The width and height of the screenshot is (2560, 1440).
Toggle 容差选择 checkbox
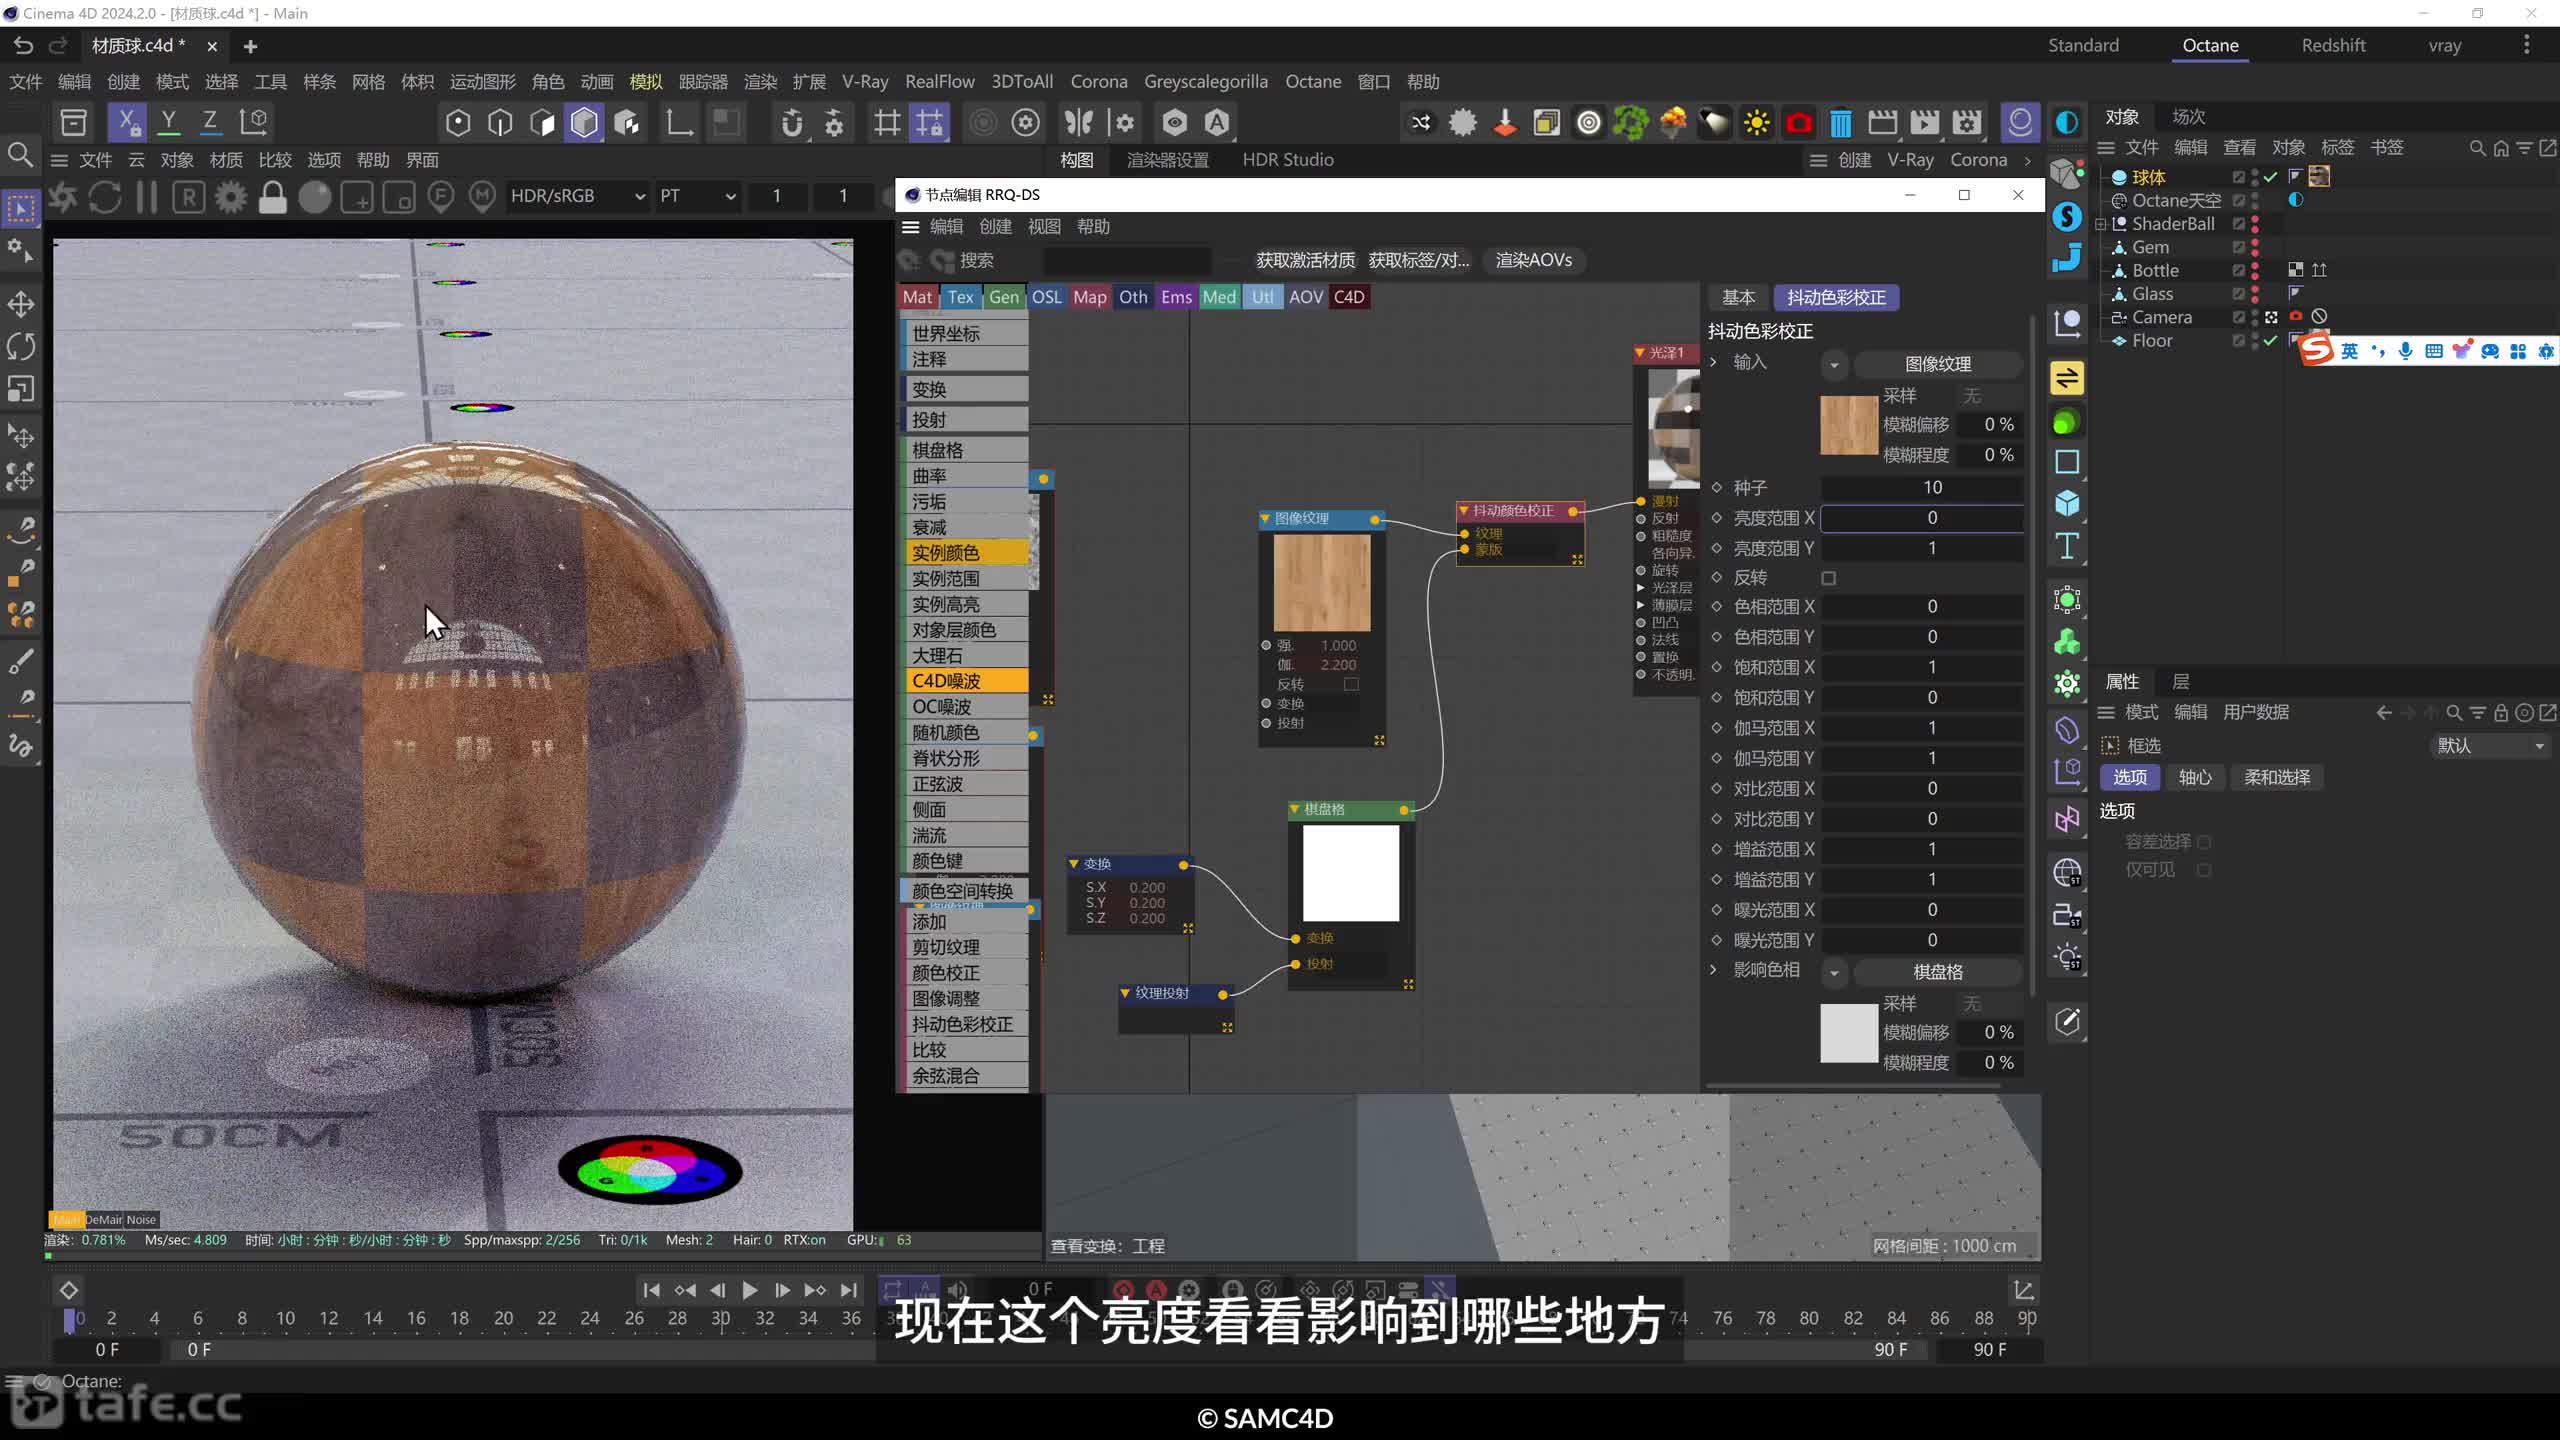click(2204, 842)
